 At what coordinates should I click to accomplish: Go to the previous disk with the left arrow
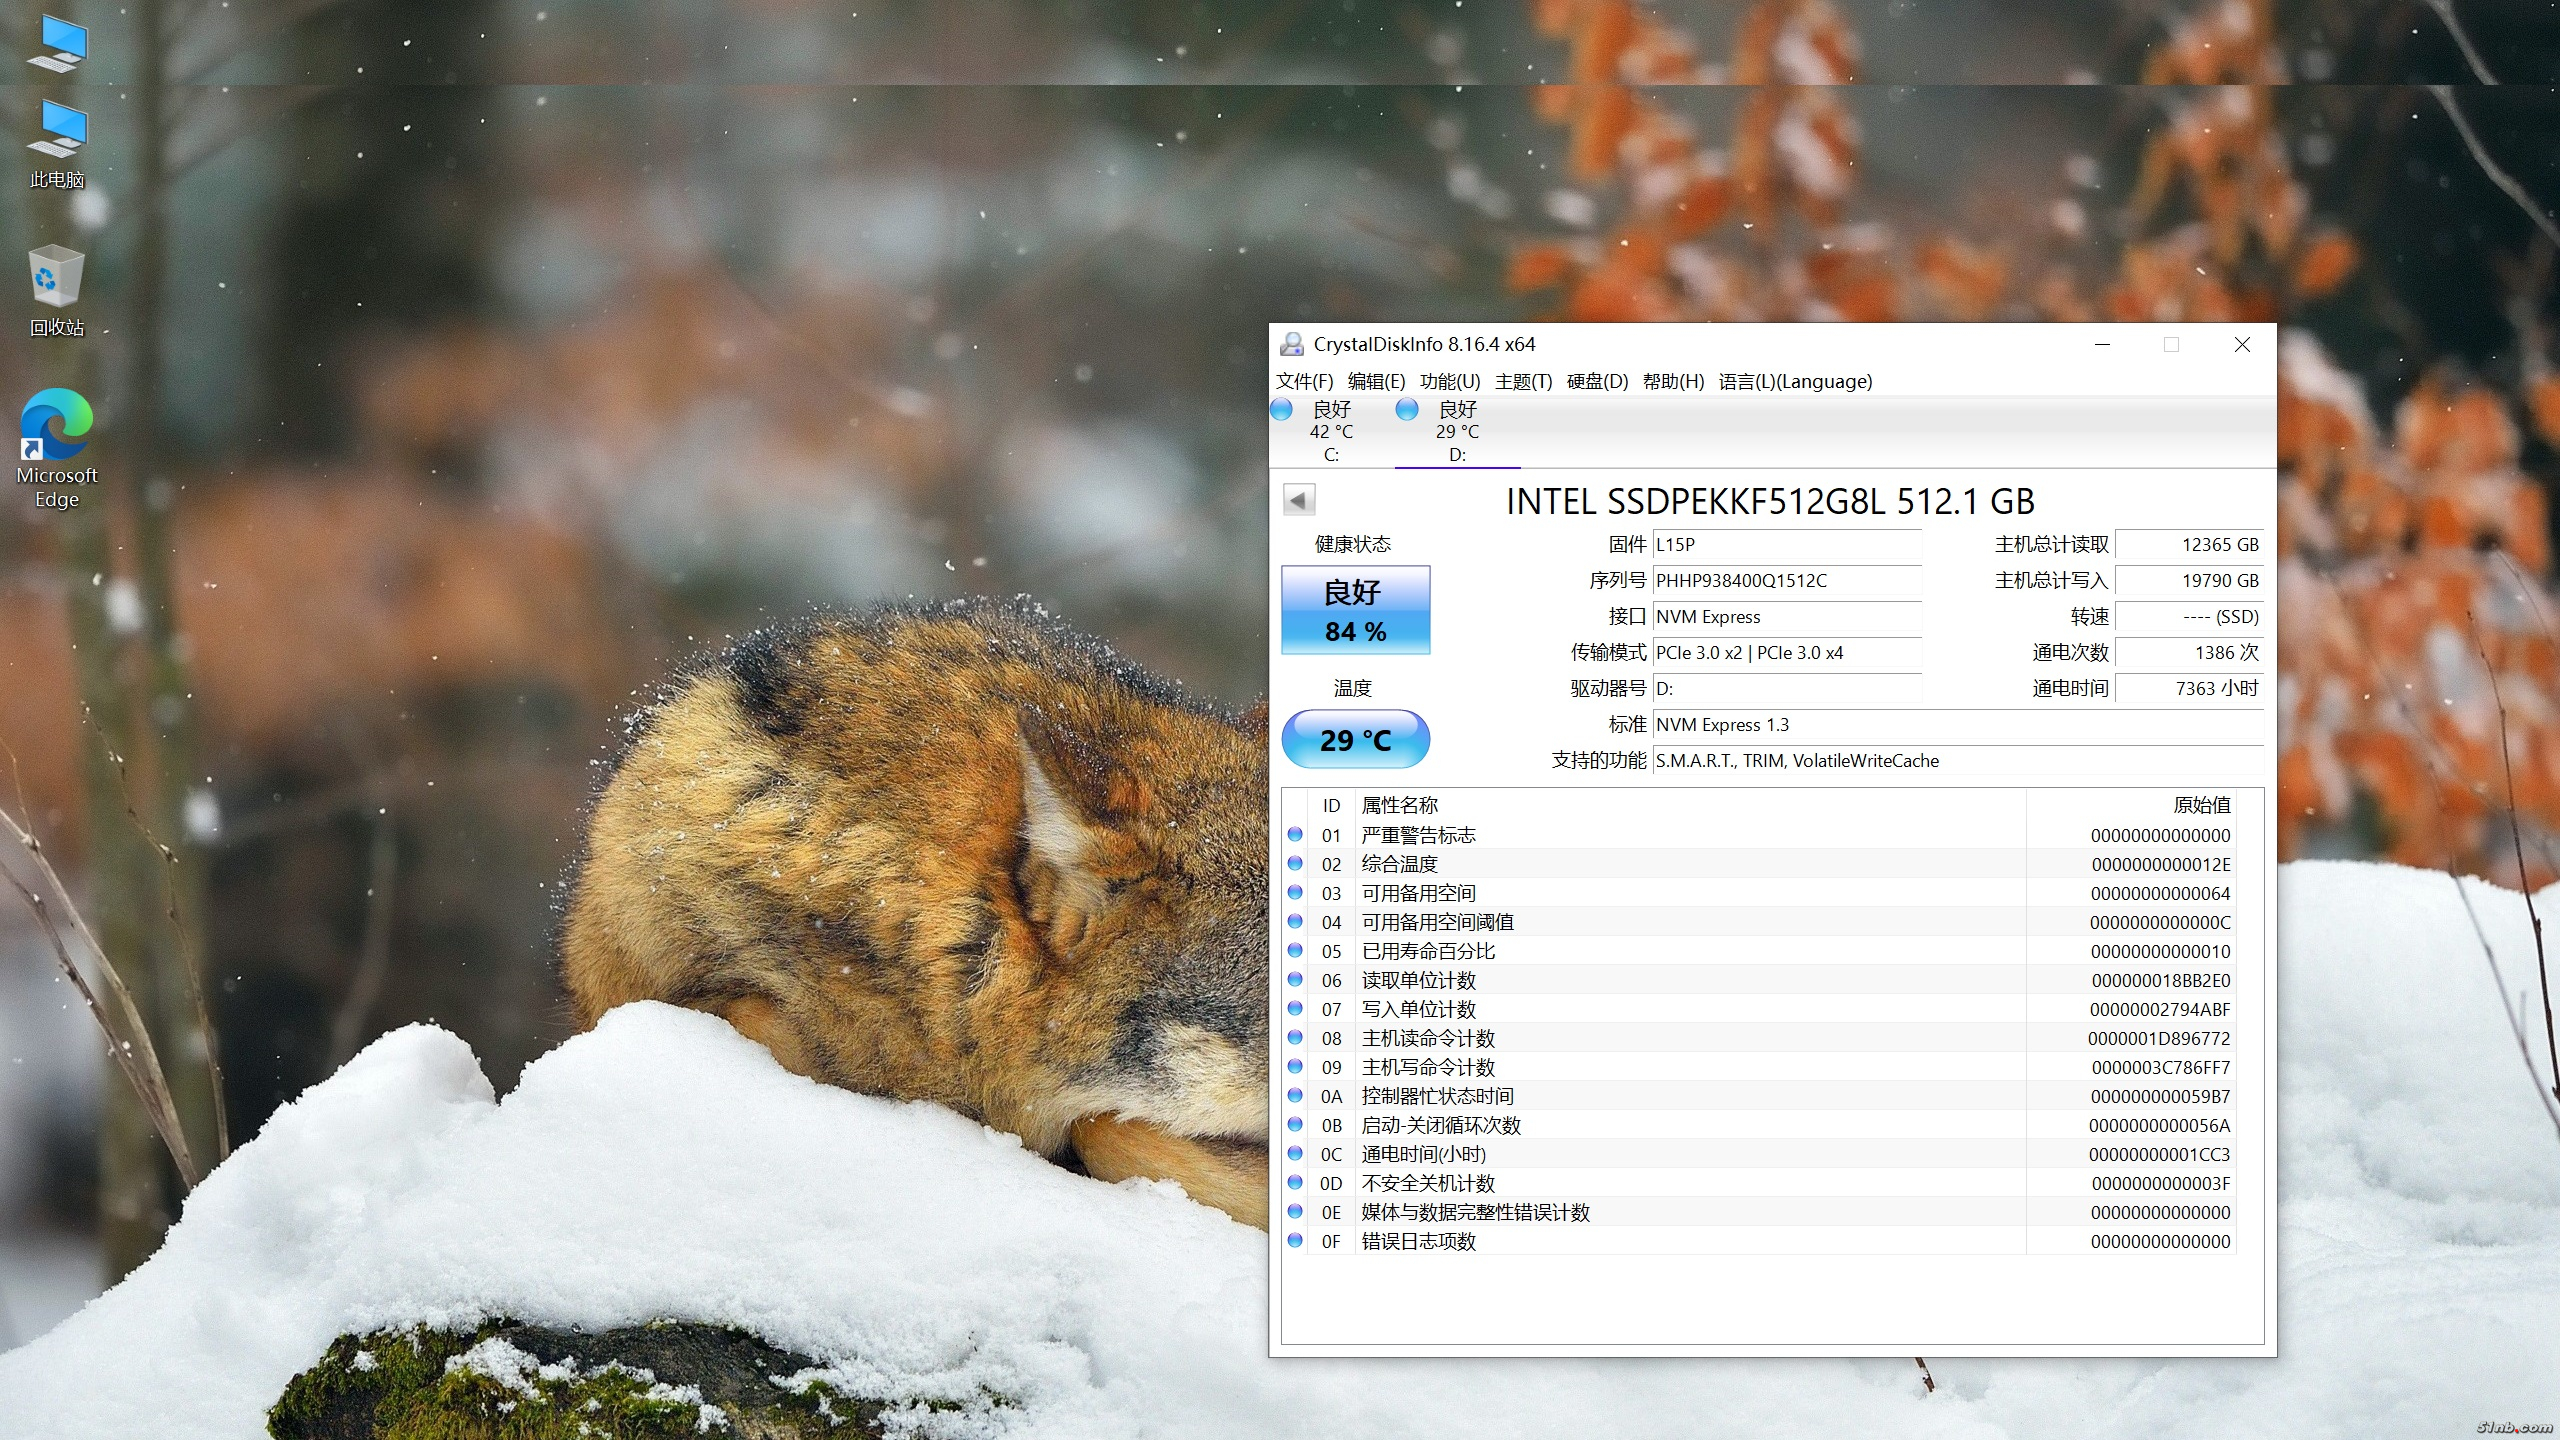1299,500
